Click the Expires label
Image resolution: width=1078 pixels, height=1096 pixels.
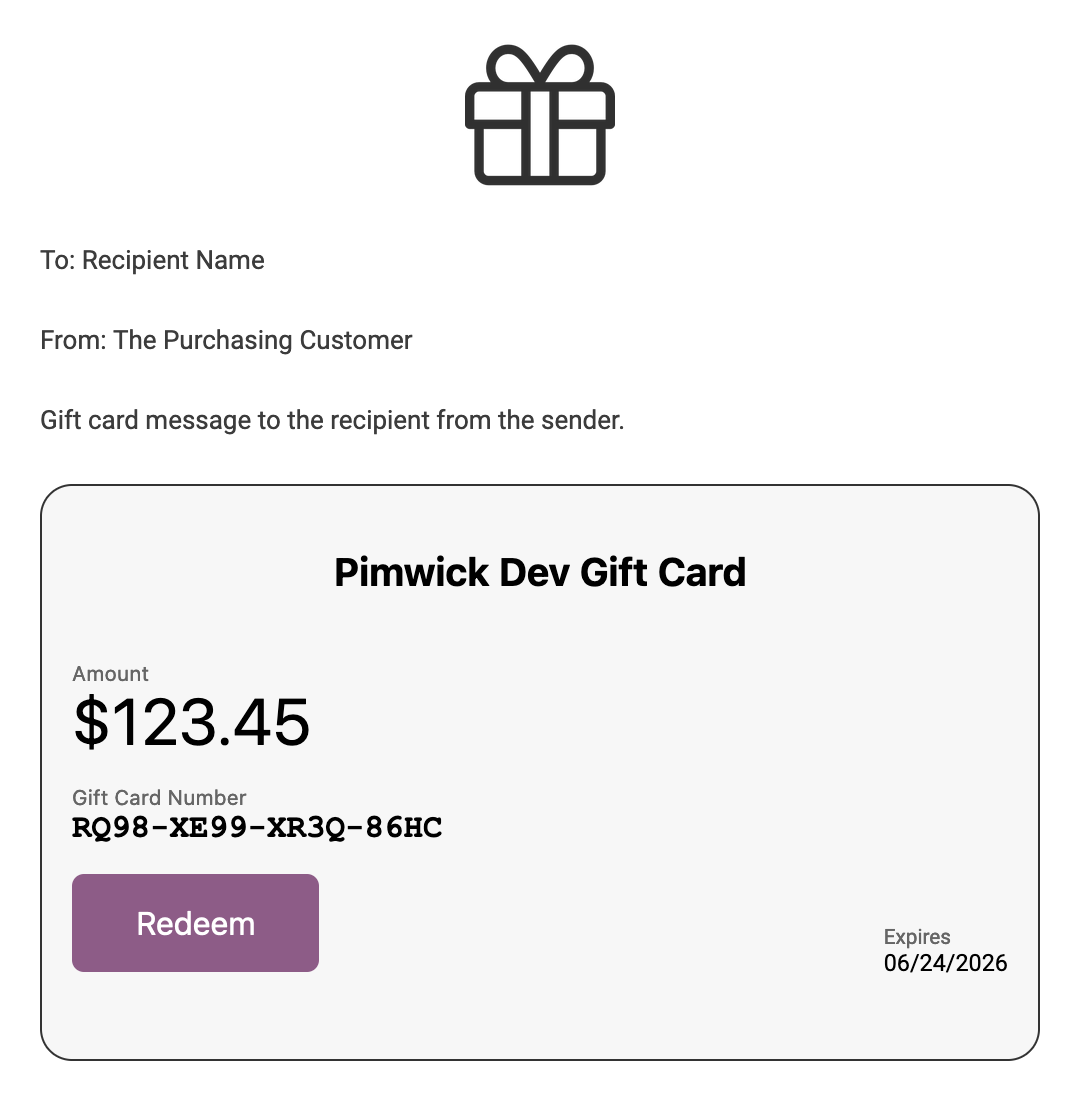[x=917, y=937]
